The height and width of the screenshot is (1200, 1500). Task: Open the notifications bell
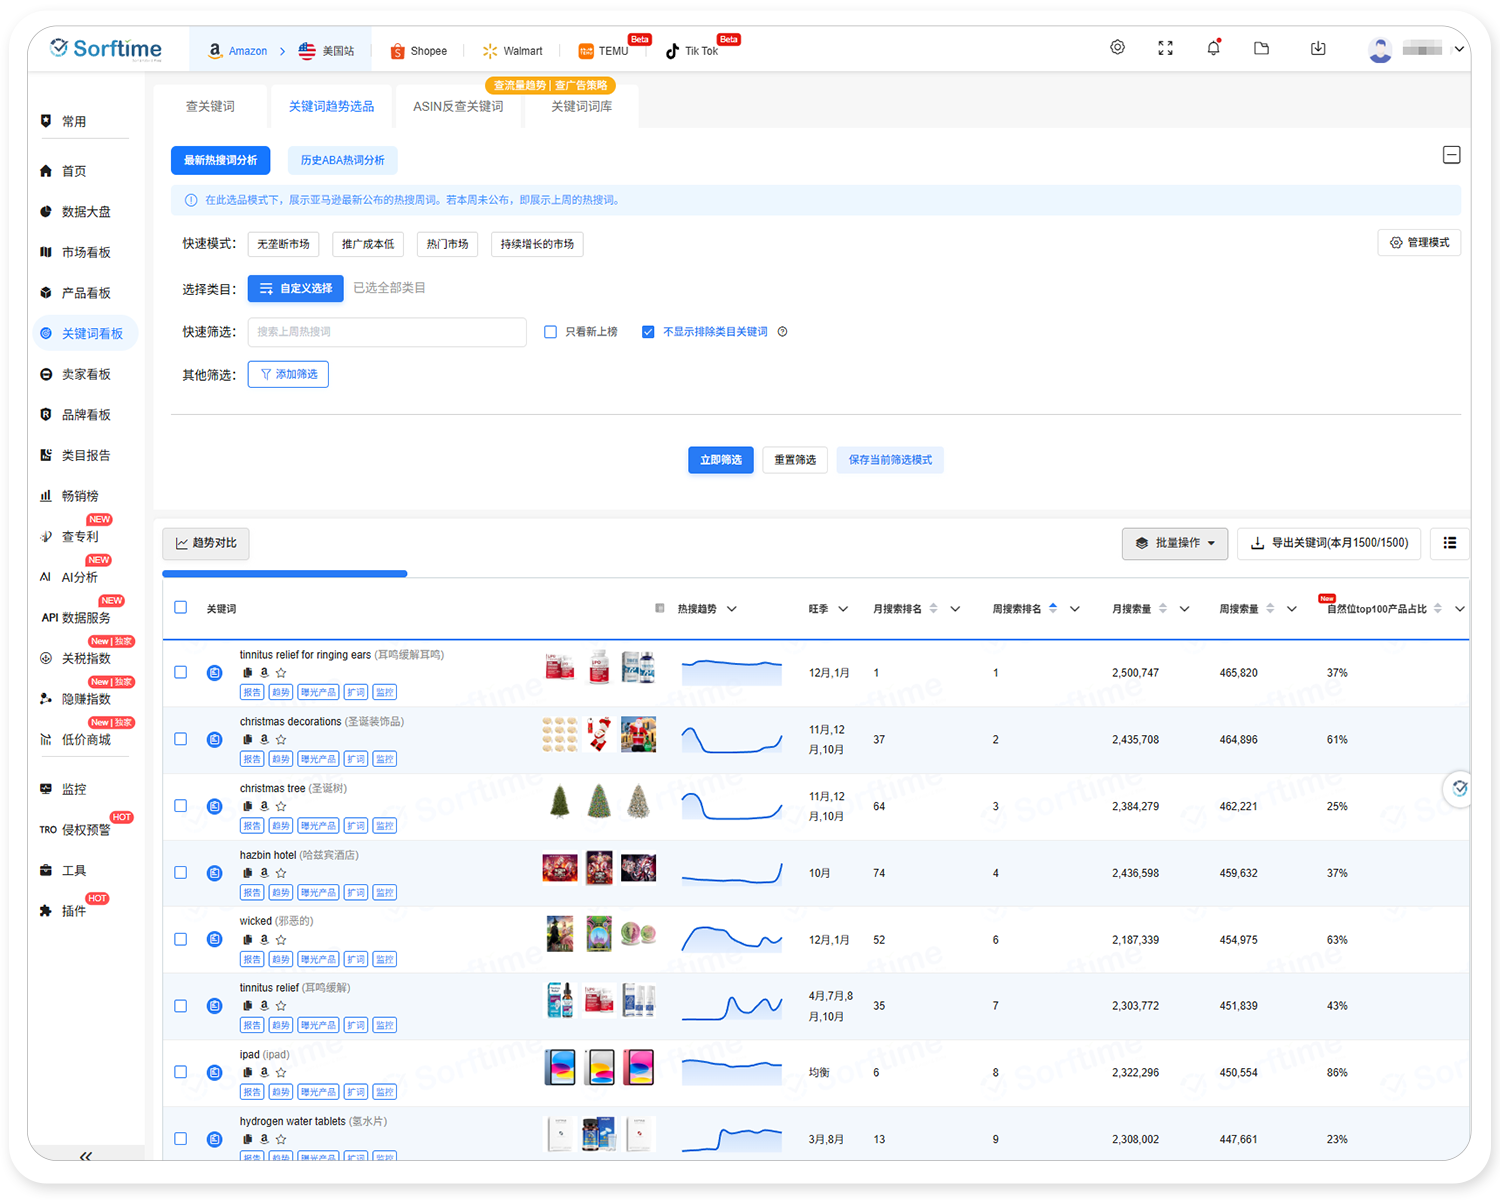point(1213,48)
